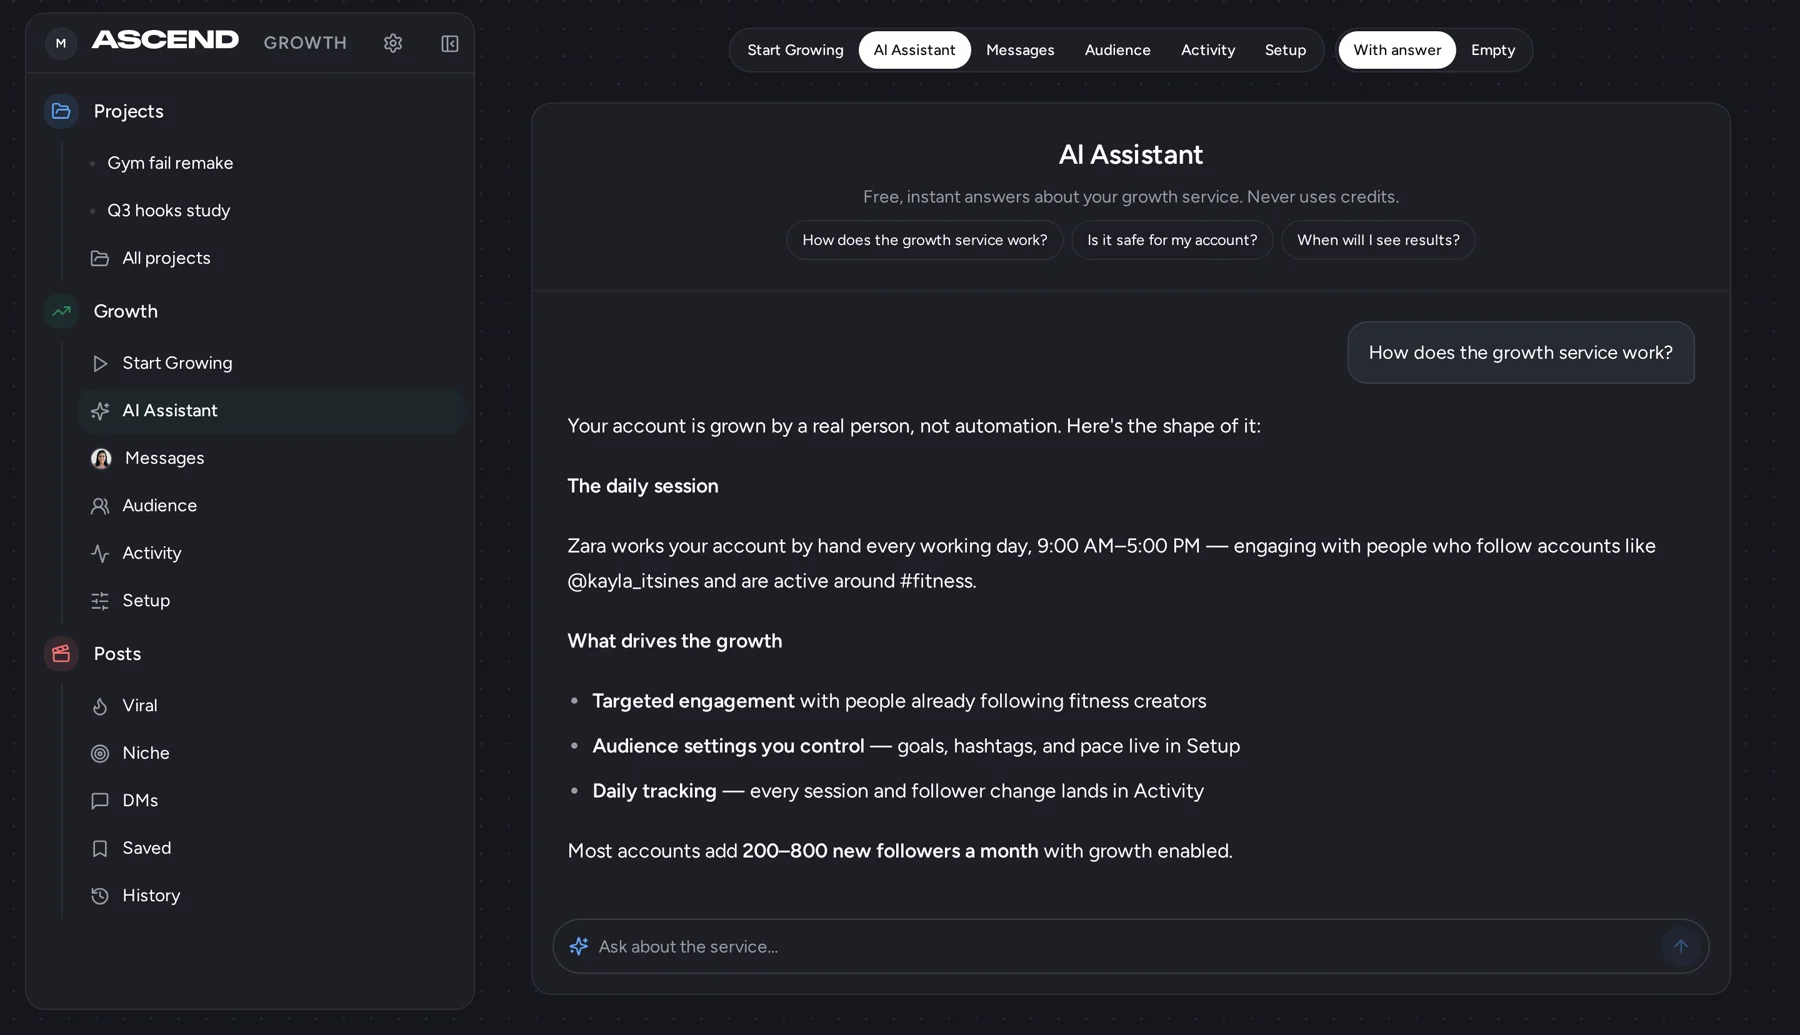Viewport: 1800px width, 1035px height.
Task: Open Niche posts in sidebar
Action: click(x=272, y=753)
